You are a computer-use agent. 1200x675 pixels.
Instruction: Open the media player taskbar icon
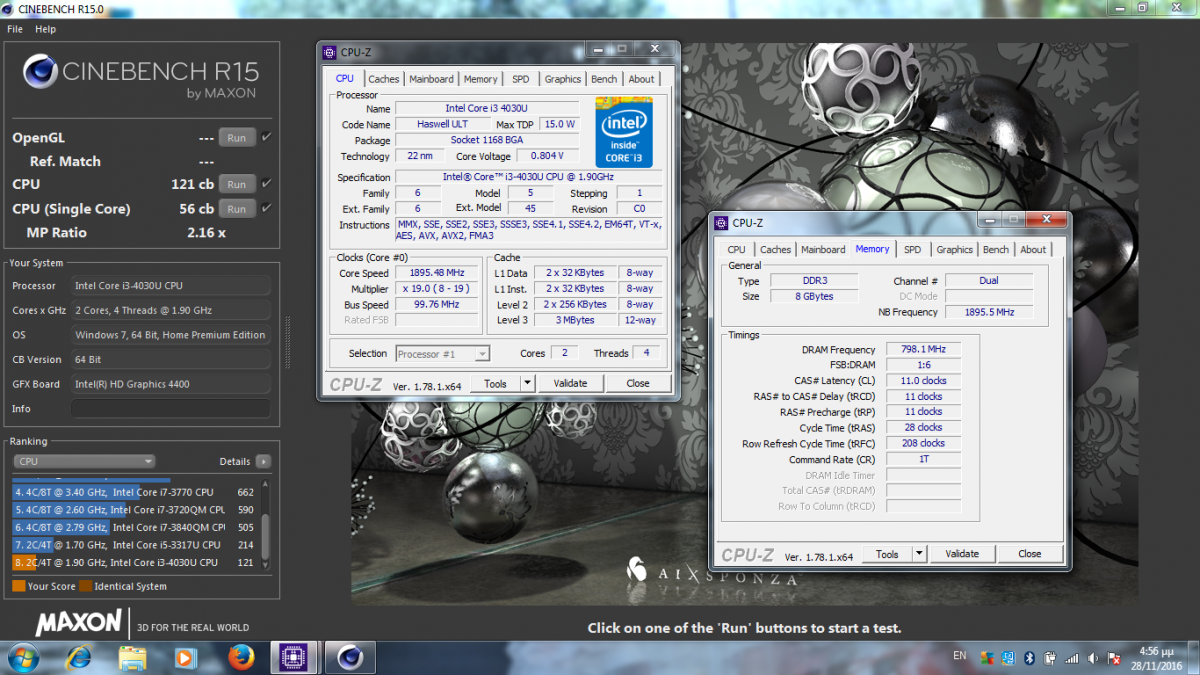click(186, 657)
